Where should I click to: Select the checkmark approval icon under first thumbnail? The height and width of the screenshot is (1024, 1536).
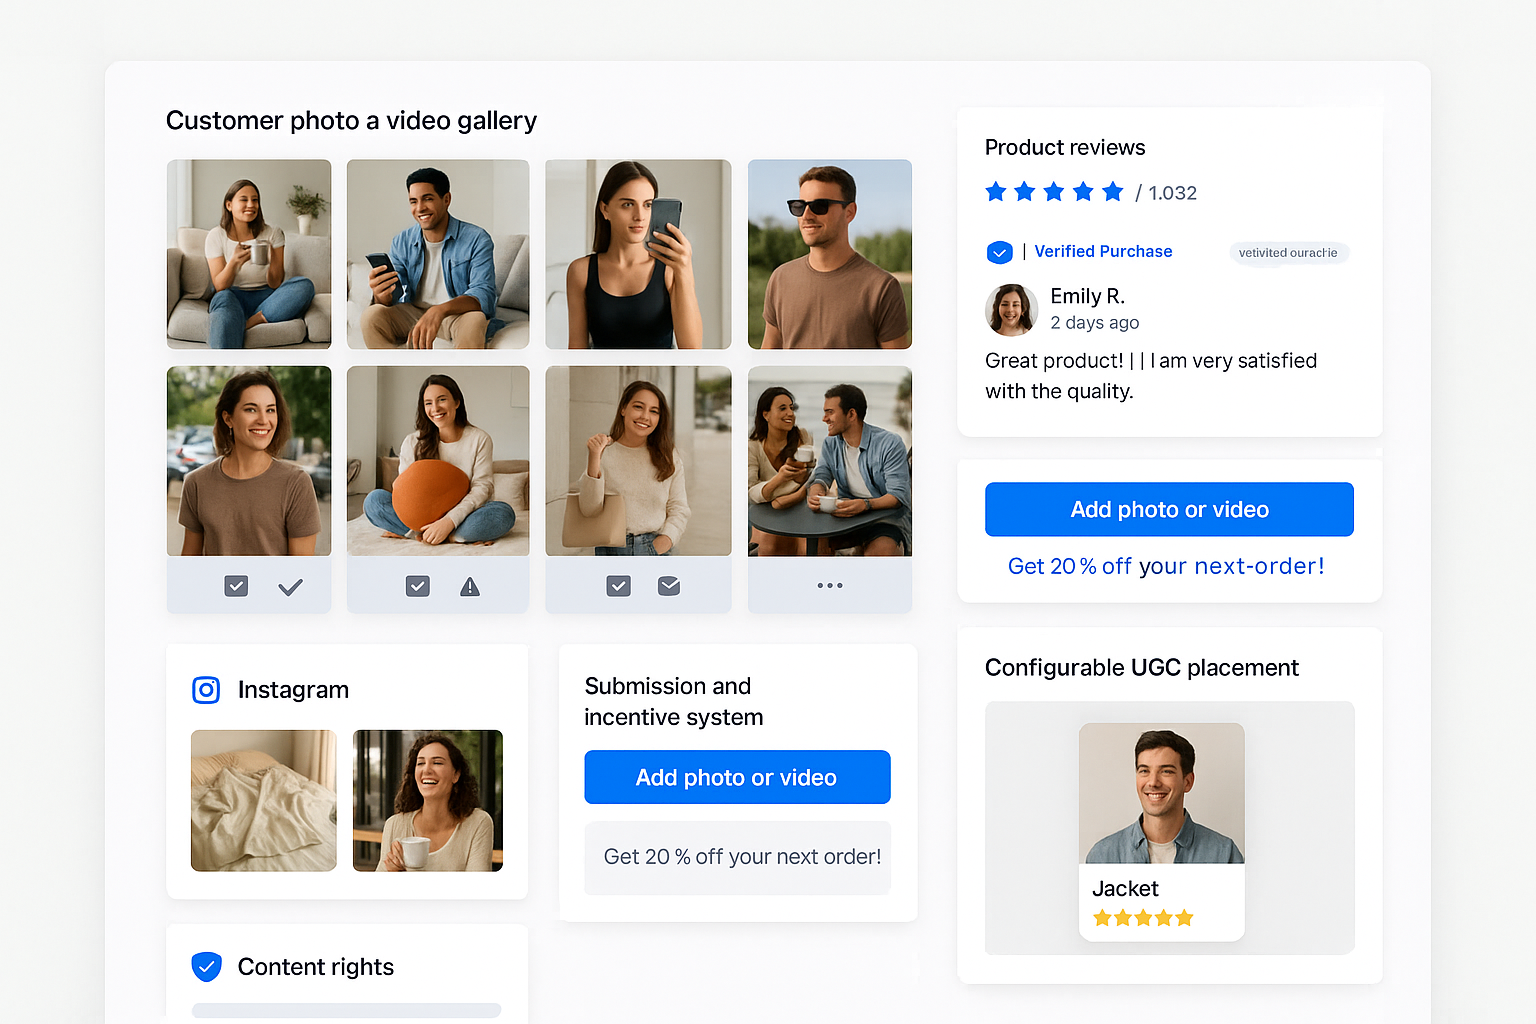tap(291, 586)
